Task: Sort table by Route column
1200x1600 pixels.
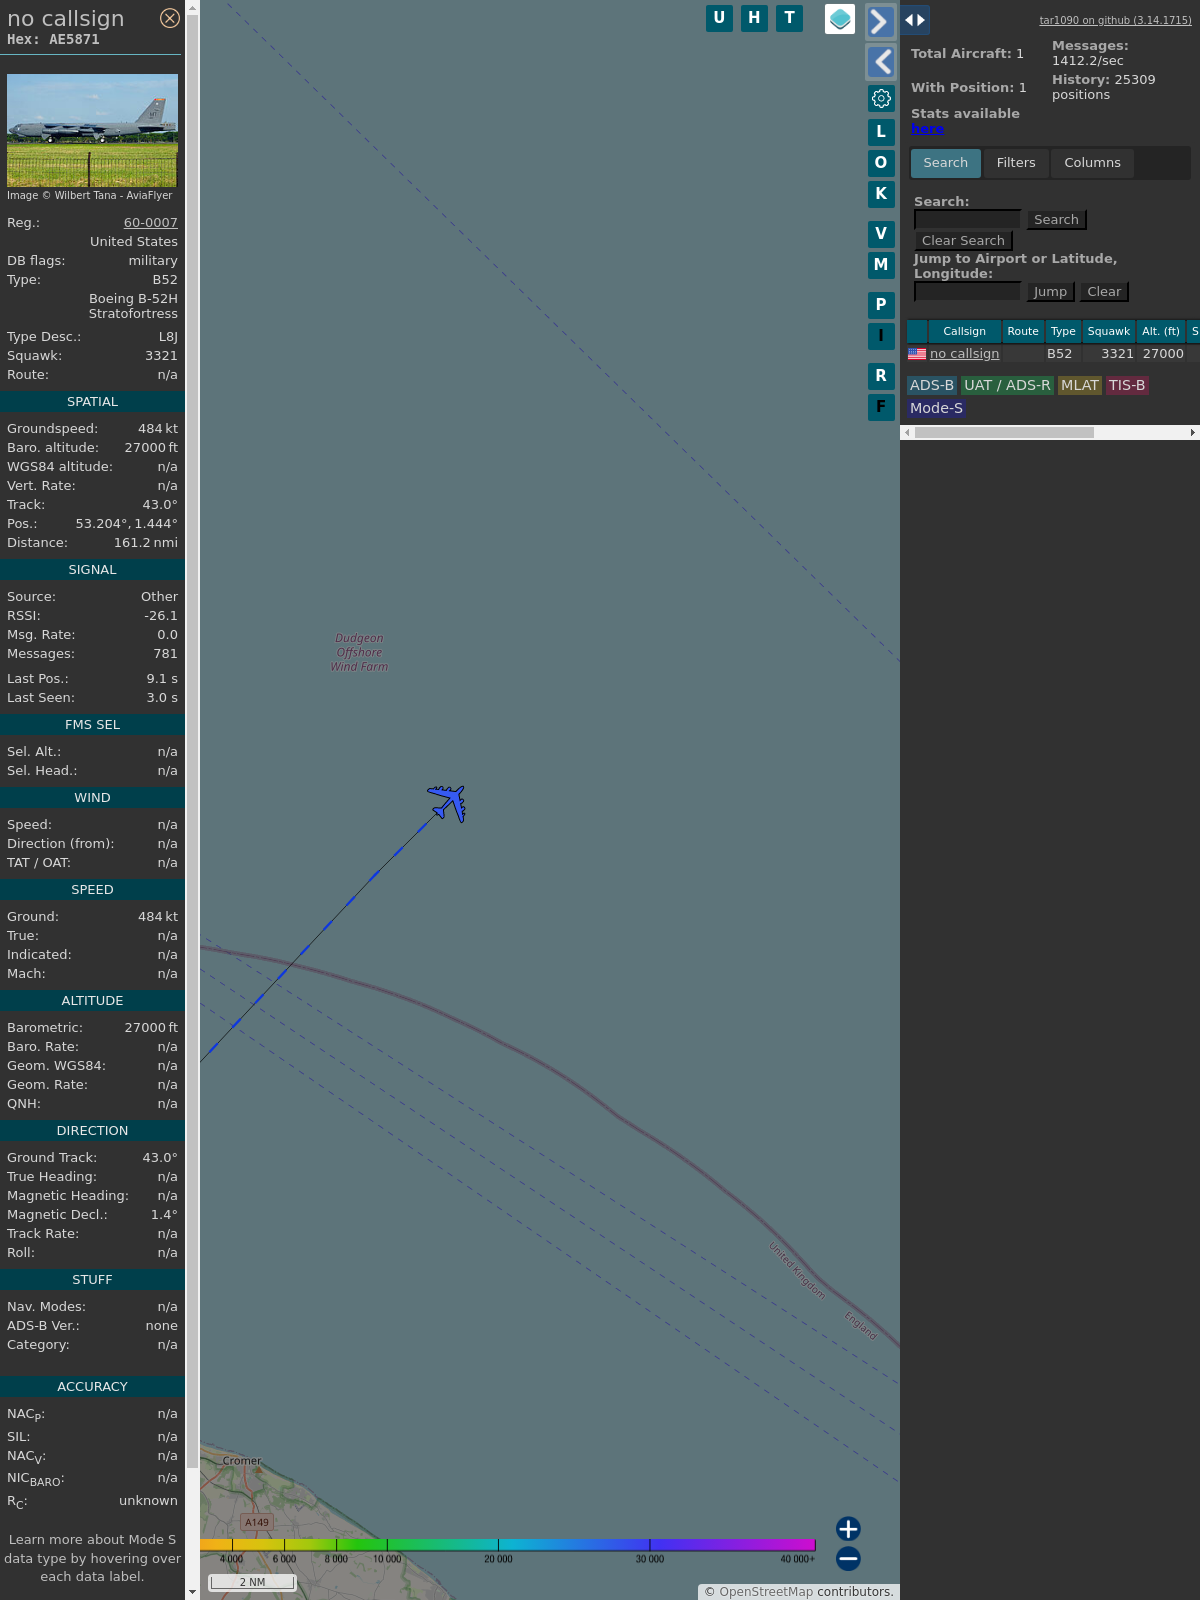Action: point(1023,331)
